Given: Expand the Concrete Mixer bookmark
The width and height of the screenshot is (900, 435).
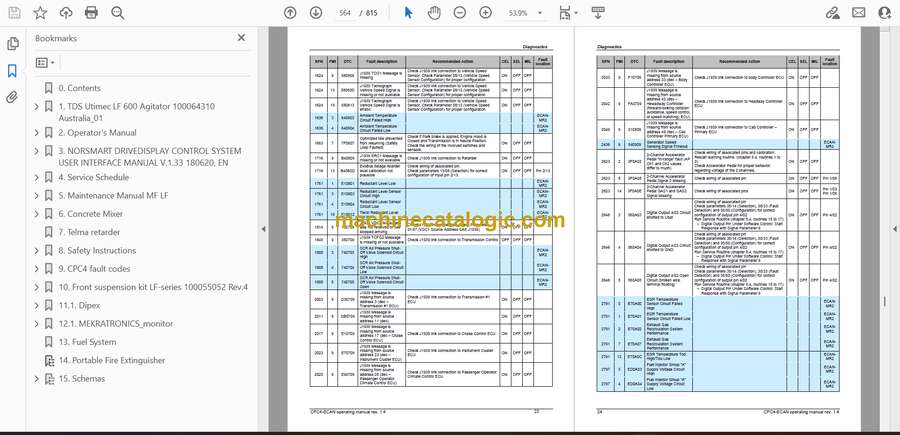Looking at the screenshot, I should pyautogui.click(x=37, y=214).
